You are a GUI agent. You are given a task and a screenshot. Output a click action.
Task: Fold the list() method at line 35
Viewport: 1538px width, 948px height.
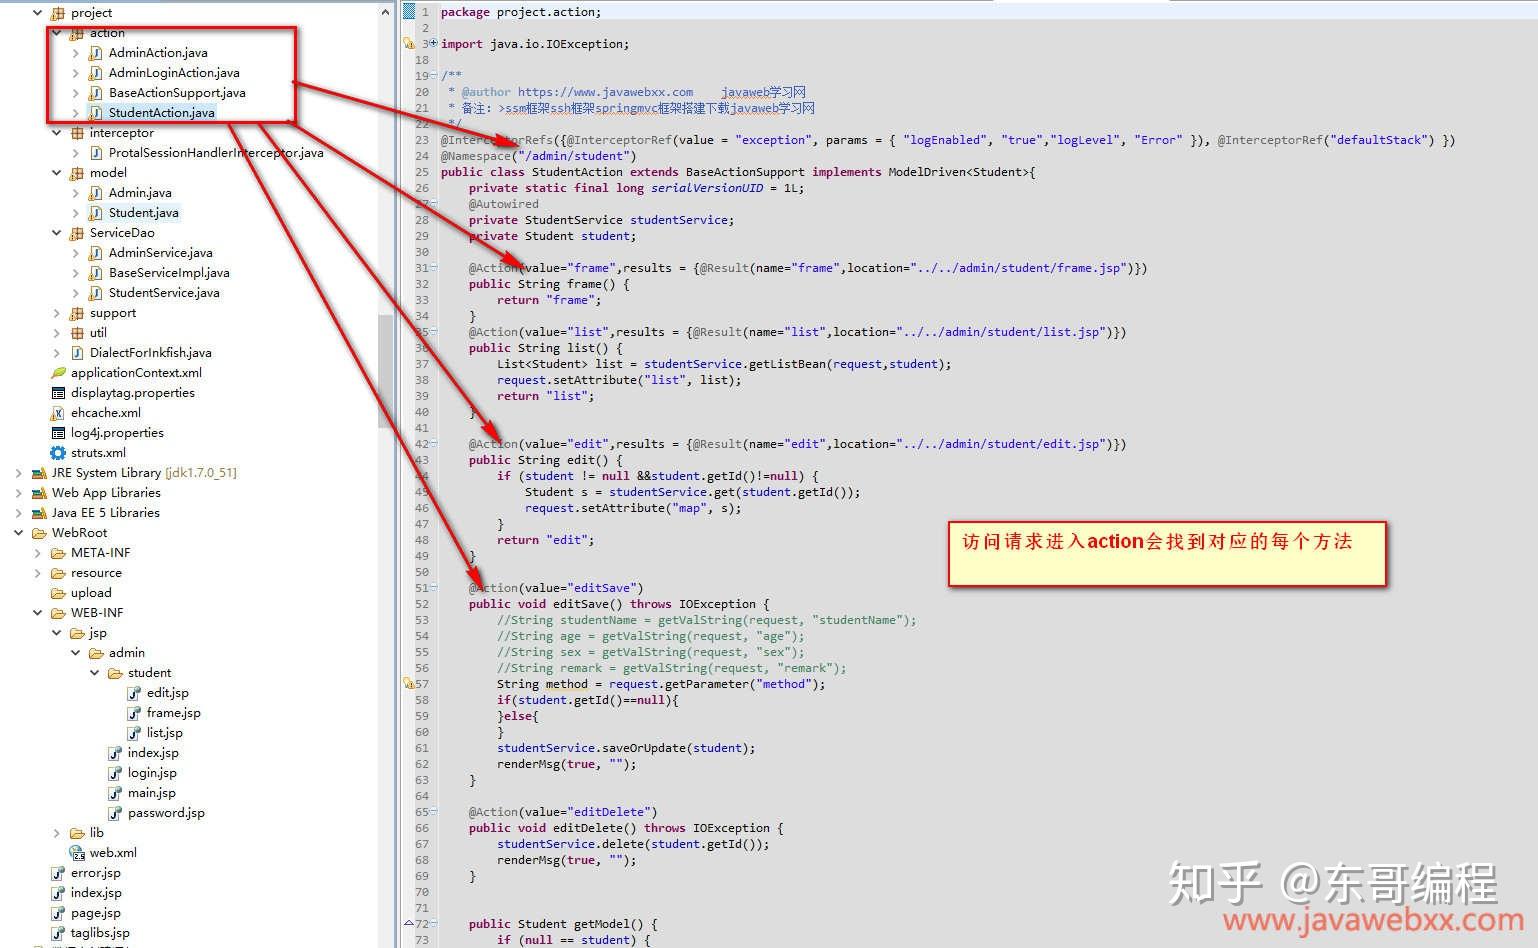coord(433,332)
